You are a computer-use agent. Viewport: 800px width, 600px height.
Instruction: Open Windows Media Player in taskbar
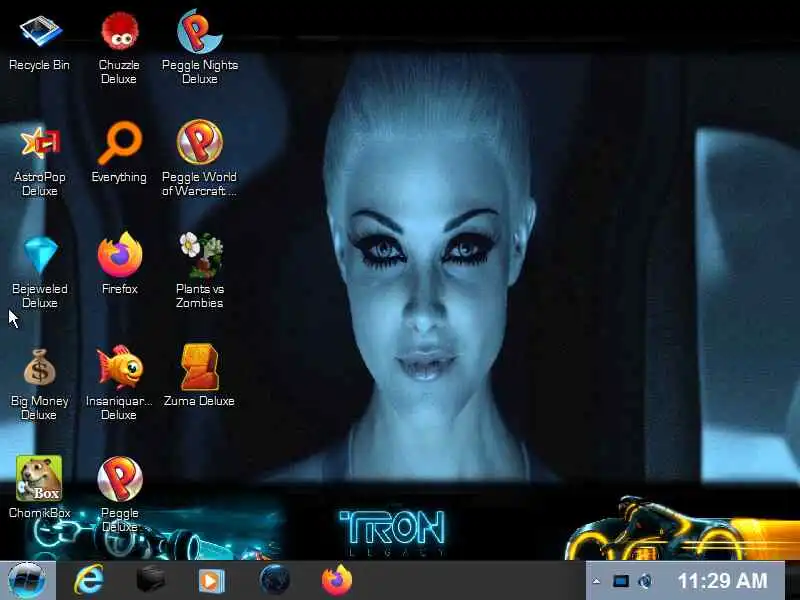tap(212, 581)
